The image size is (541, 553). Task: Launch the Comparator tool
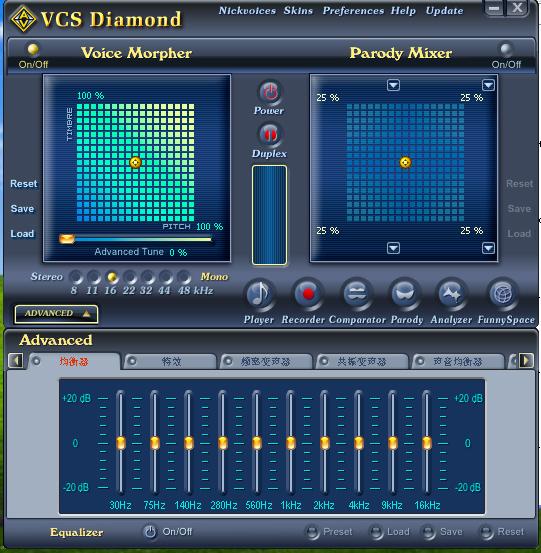point(357,293)
